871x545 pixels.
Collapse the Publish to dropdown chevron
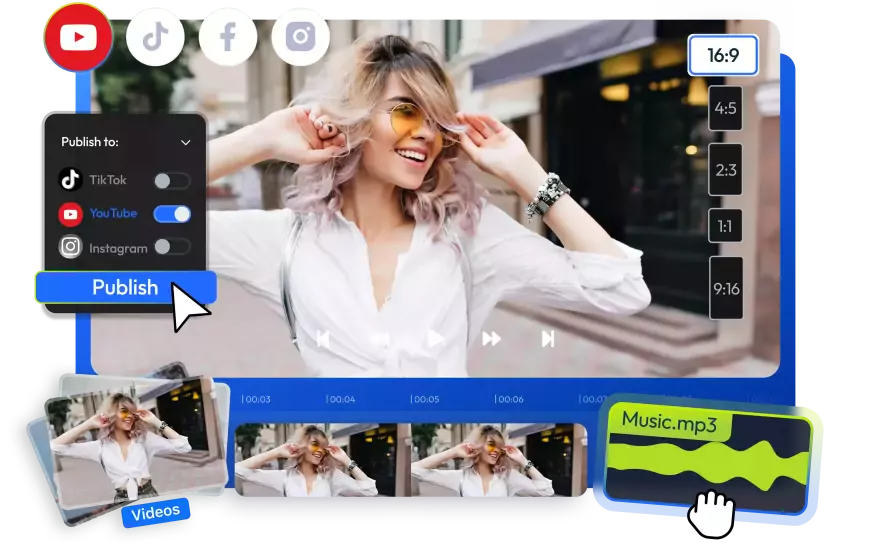[x=186, y=142]
